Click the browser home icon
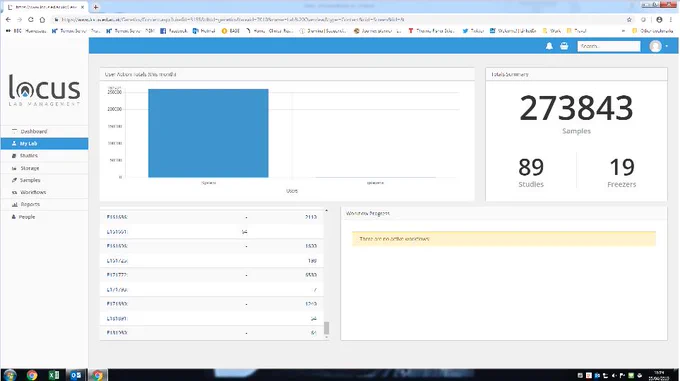 [42, 20]
